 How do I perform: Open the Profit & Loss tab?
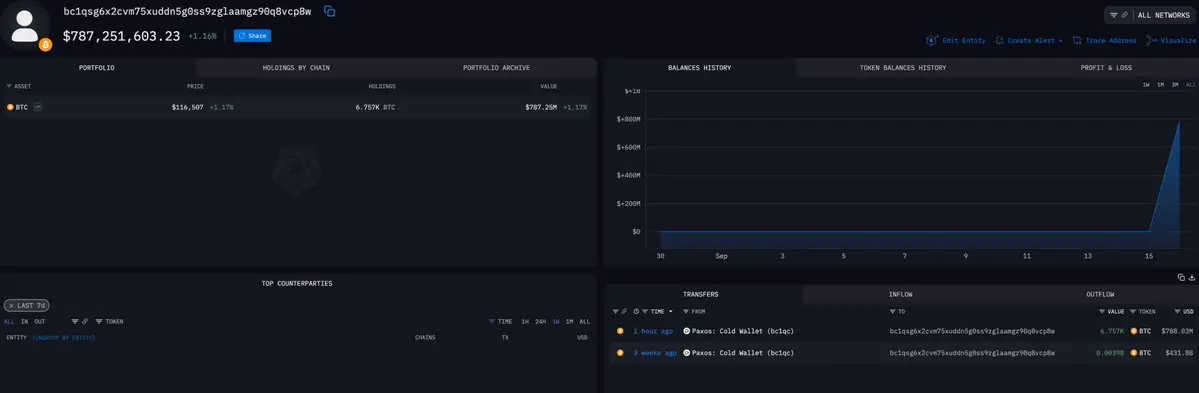tap(1106, 68)
